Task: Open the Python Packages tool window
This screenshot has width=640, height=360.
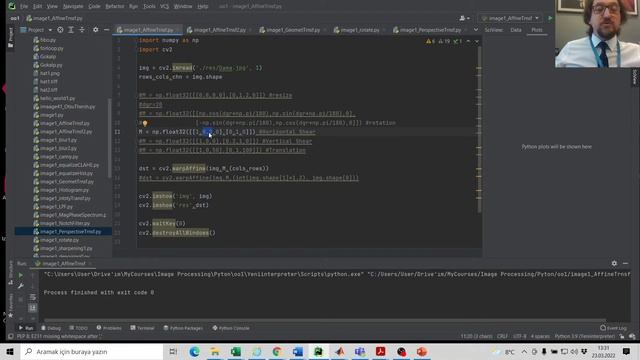Action: coord(183,328)
